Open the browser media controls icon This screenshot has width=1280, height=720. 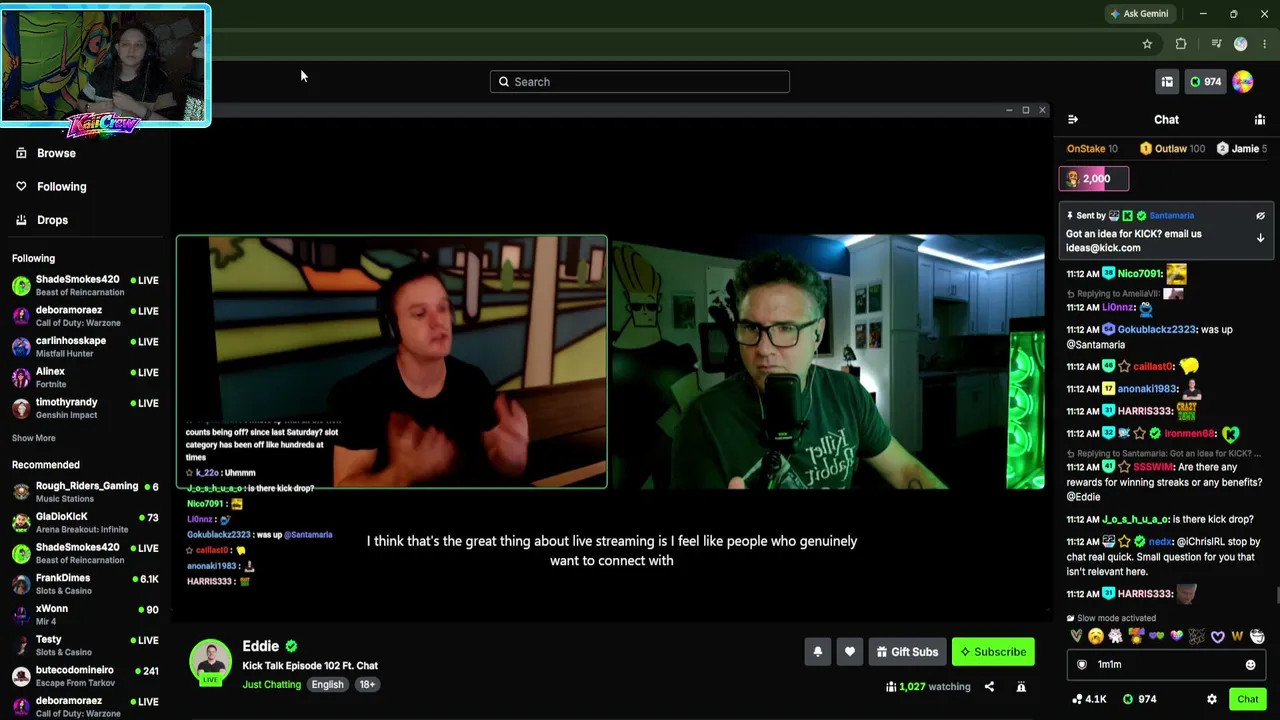(1216, 44)
